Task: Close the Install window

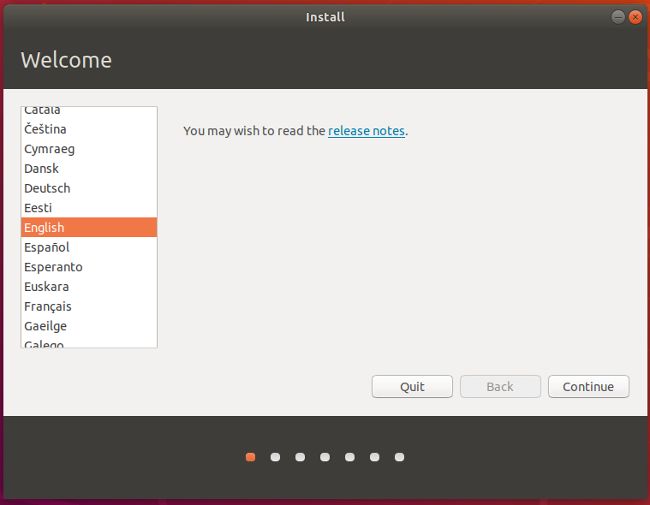Action: tap(635, 17)
